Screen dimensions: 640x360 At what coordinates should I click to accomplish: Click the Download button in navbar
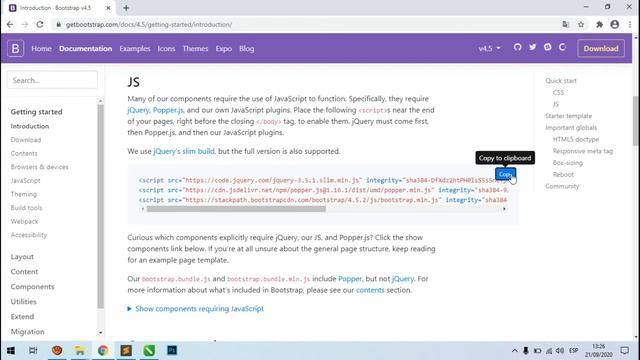point(601,48)
